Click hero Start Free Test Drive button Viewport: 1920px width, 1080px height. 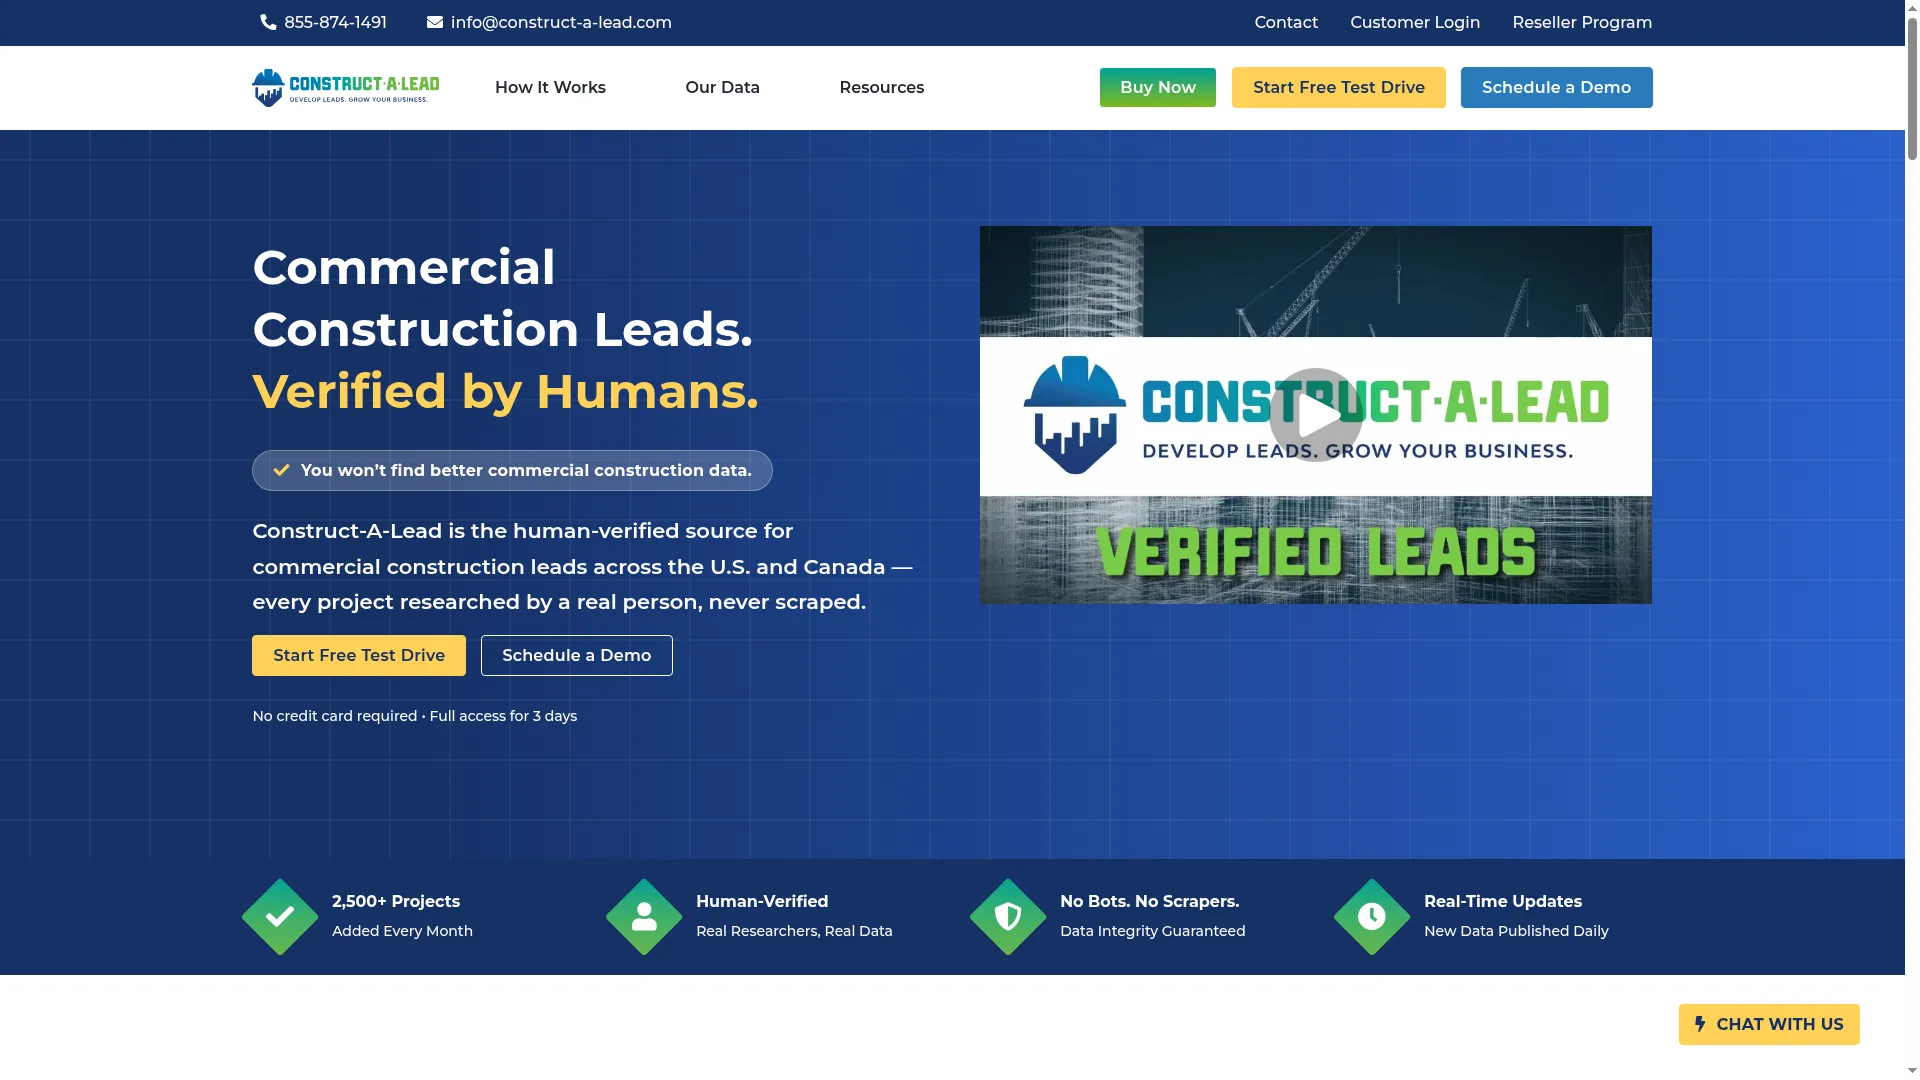tap(359, 656)
